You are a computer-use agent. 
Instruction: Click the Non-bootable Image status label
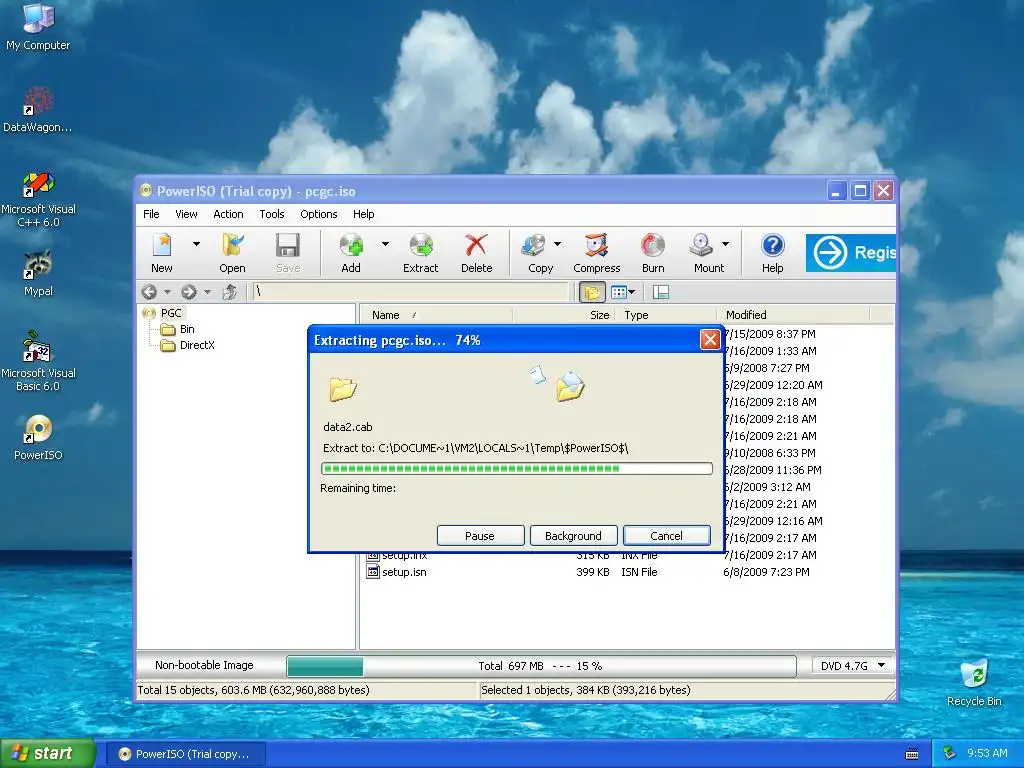(204, 665)
